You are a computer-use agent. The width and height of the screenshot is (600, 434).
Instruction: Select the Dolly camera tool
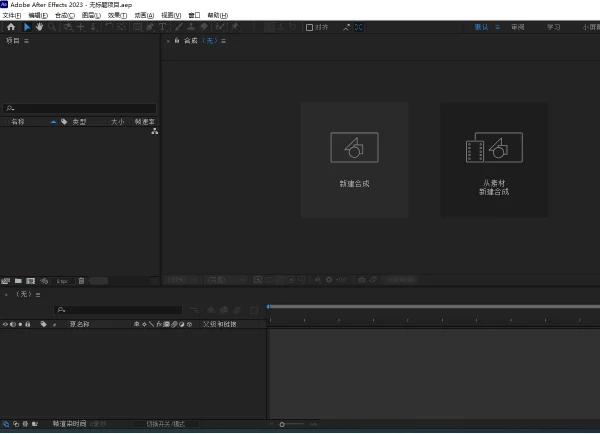[93, 27]
